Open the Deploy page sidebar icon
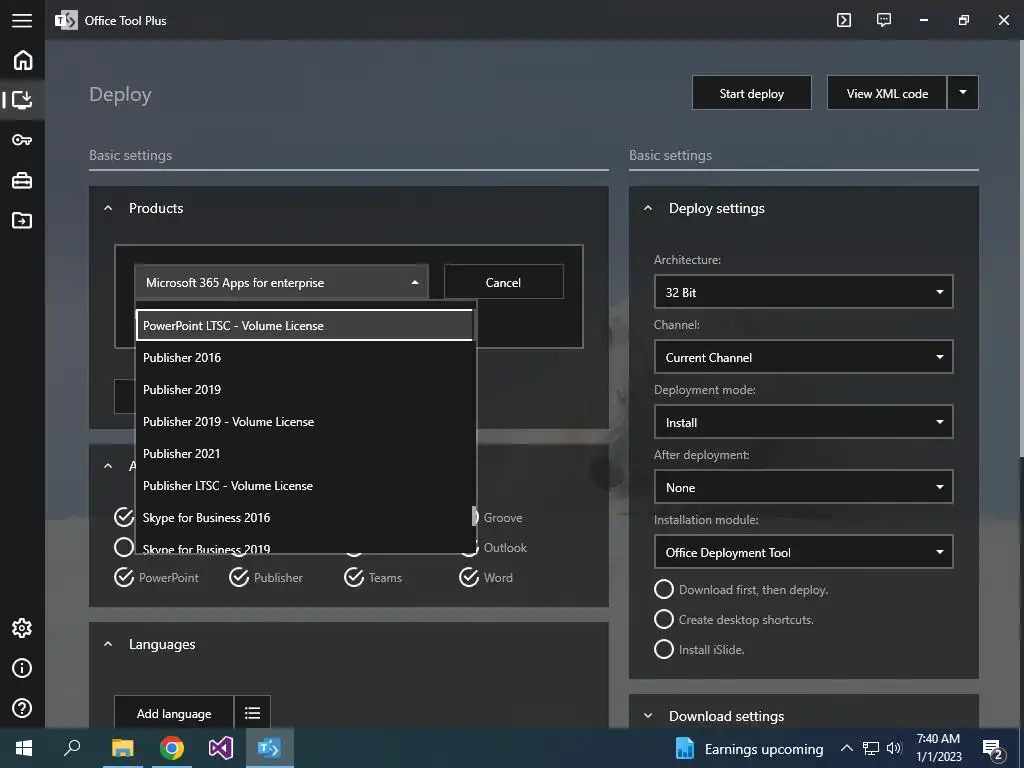 tap(22, 100)
